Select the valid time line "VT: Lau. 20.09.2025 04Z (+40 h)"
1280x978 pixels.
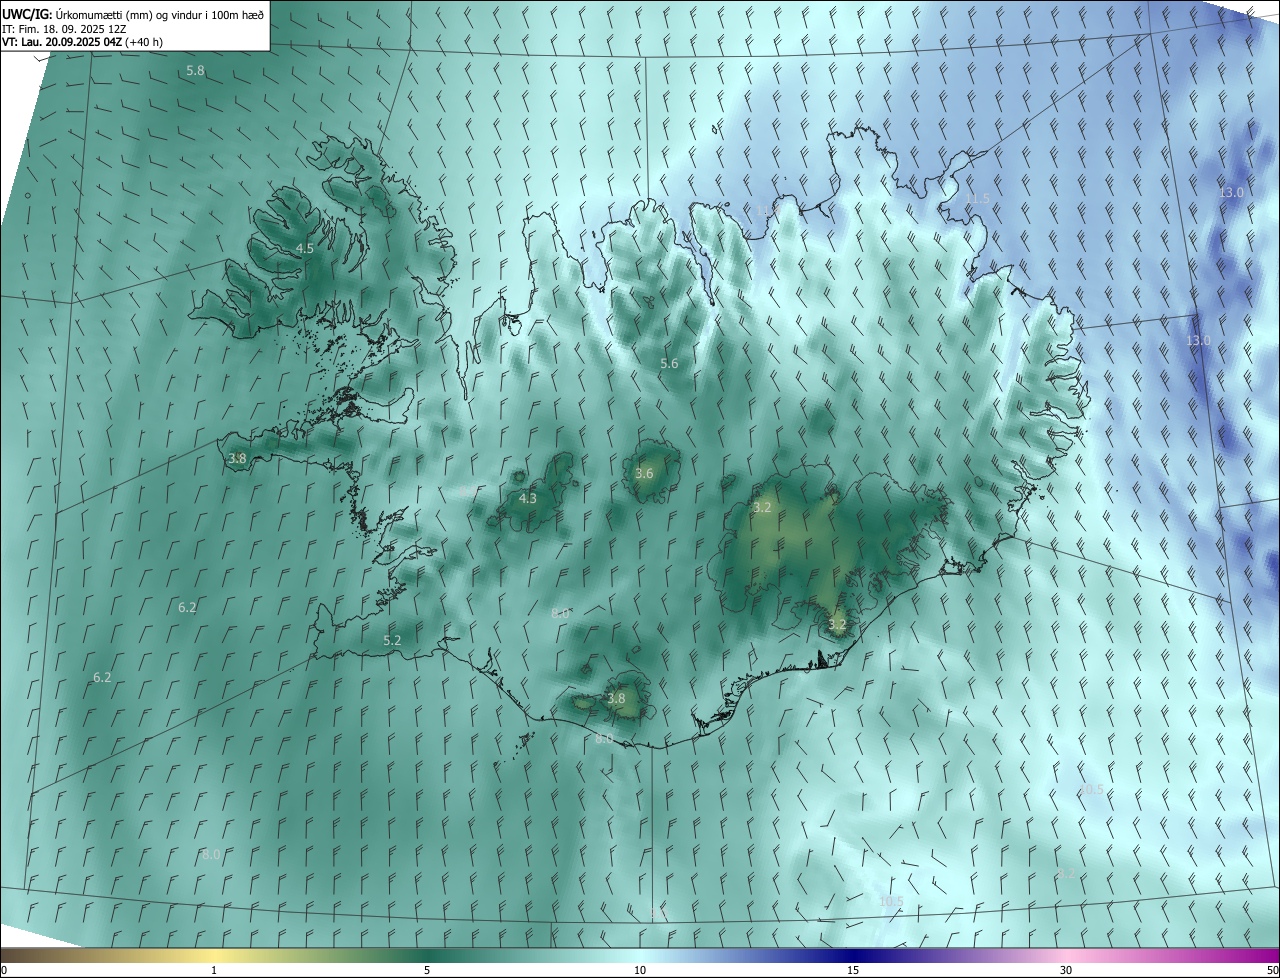click(82, 42)
